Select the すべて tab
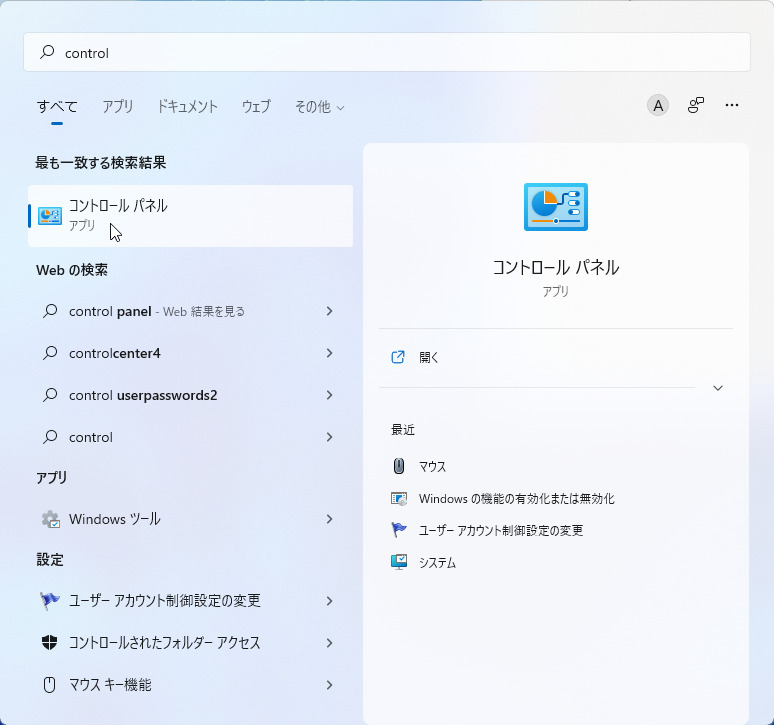774x725 pixels. (57, 107)
